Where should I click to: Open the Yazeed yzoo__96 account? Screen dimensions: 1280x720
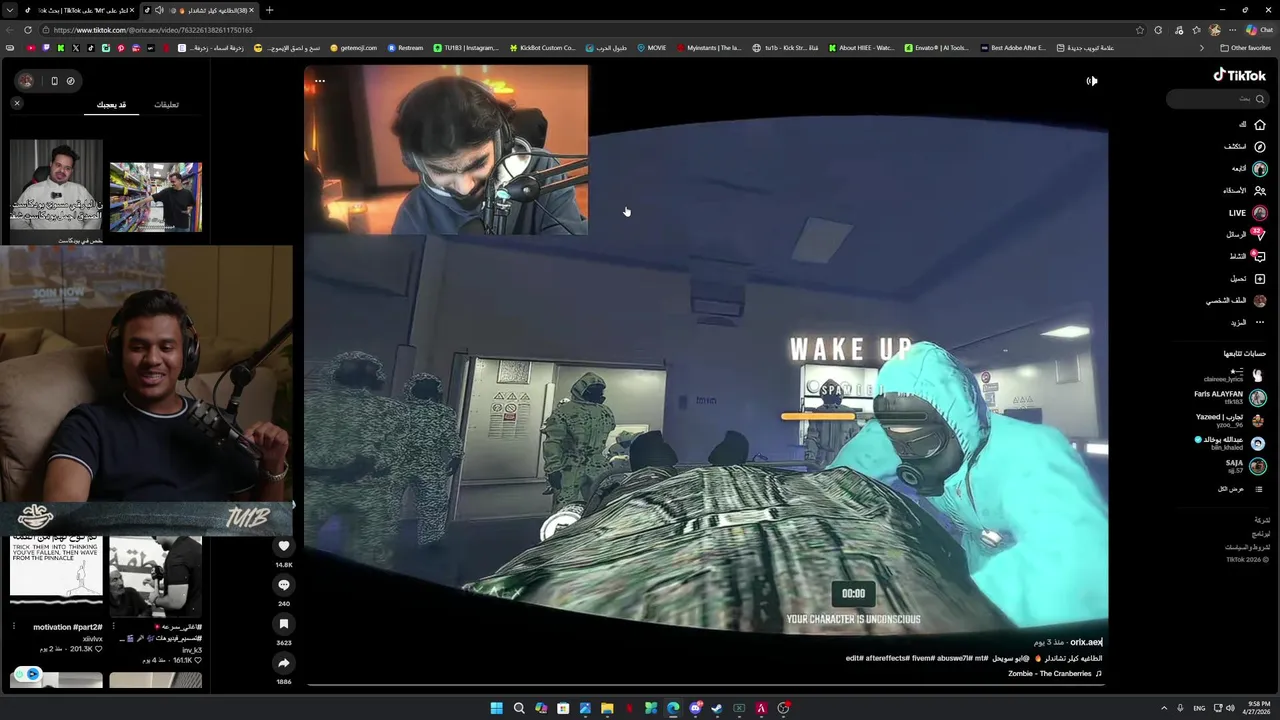coord(1231,421)
